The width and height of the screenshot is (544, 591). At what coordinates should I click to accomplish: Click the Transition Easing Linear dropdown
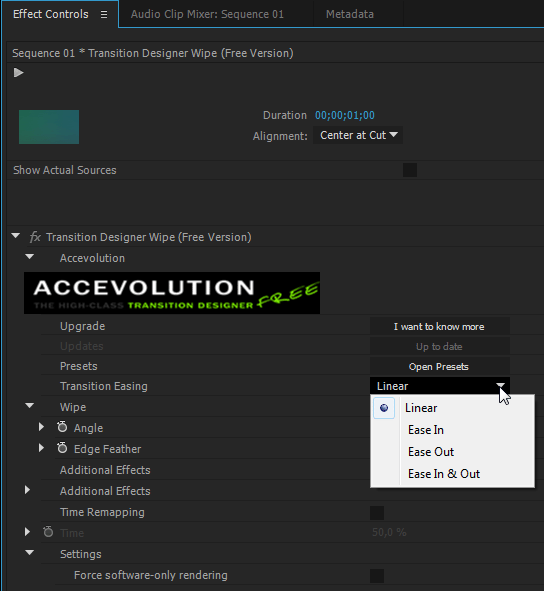click(440, 386)
